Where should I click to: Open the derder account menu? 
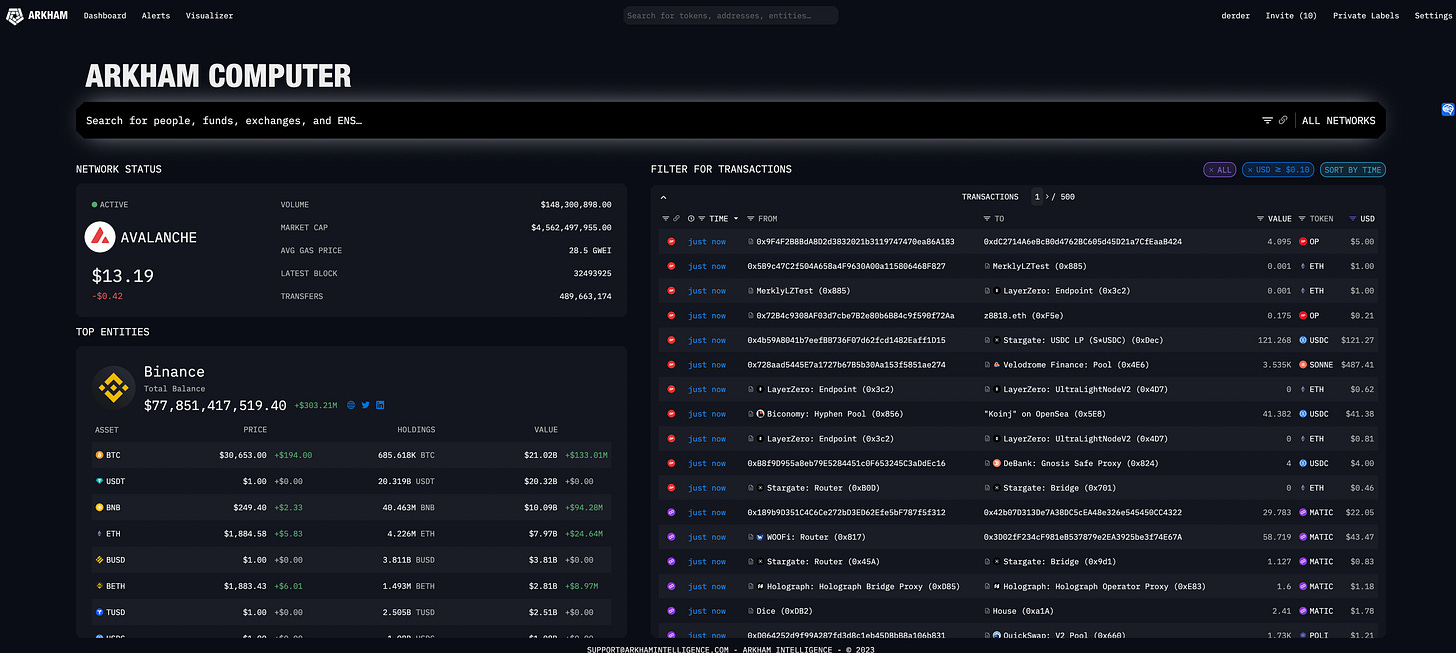click(1236, 16)
